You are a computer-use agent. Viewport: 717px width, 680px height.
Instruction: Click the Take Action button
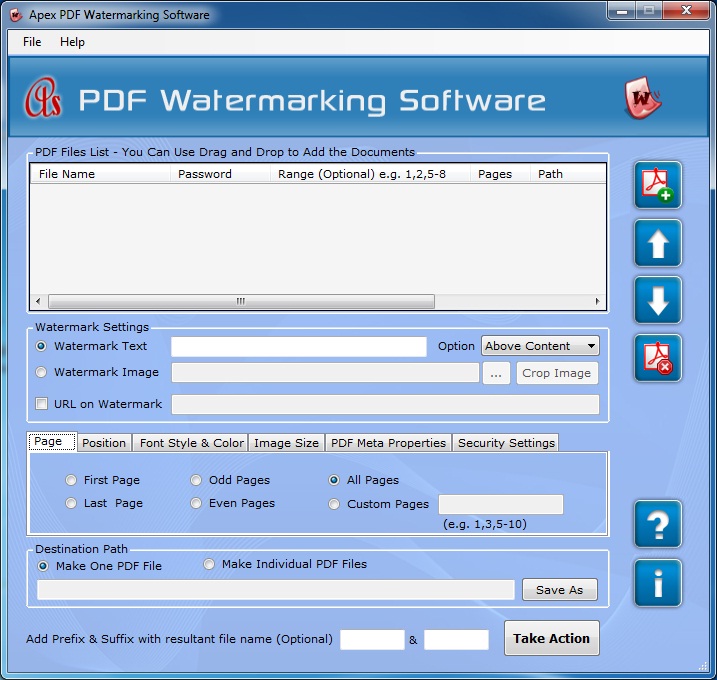point(551,638)
